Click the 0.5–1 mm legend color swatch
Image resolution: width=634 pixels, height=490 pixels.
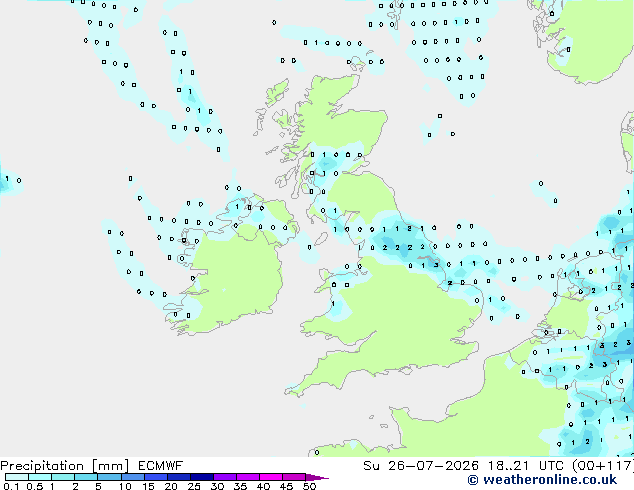(40, 477)
